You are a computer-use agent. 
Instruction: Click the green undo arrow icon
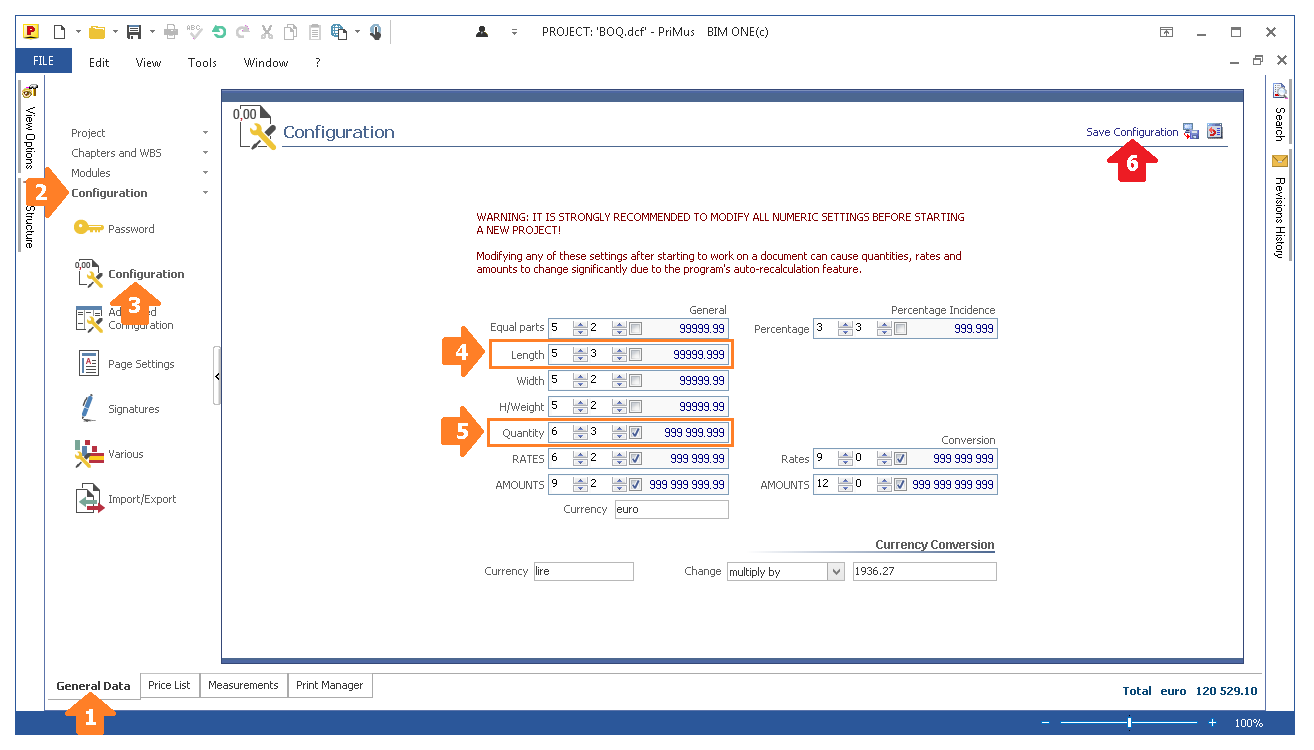coord(219,32)
